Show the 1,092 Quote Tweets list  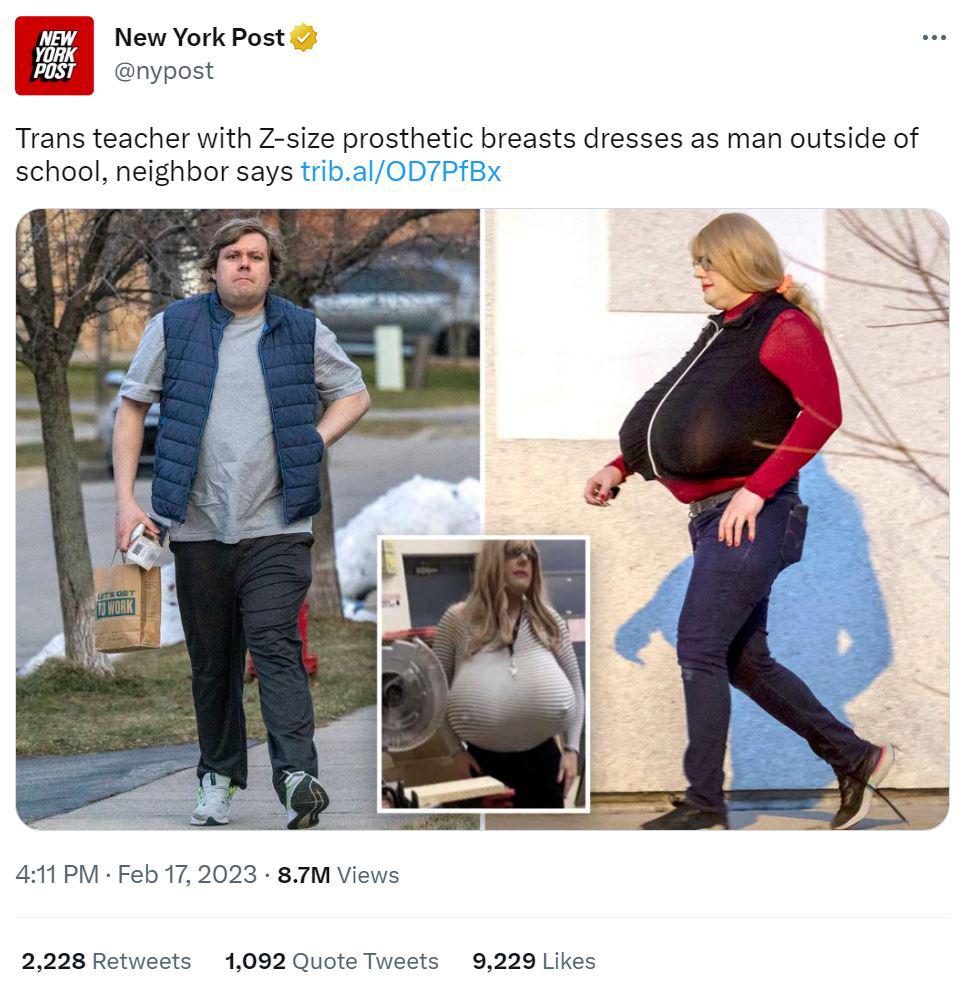[332, 961]
